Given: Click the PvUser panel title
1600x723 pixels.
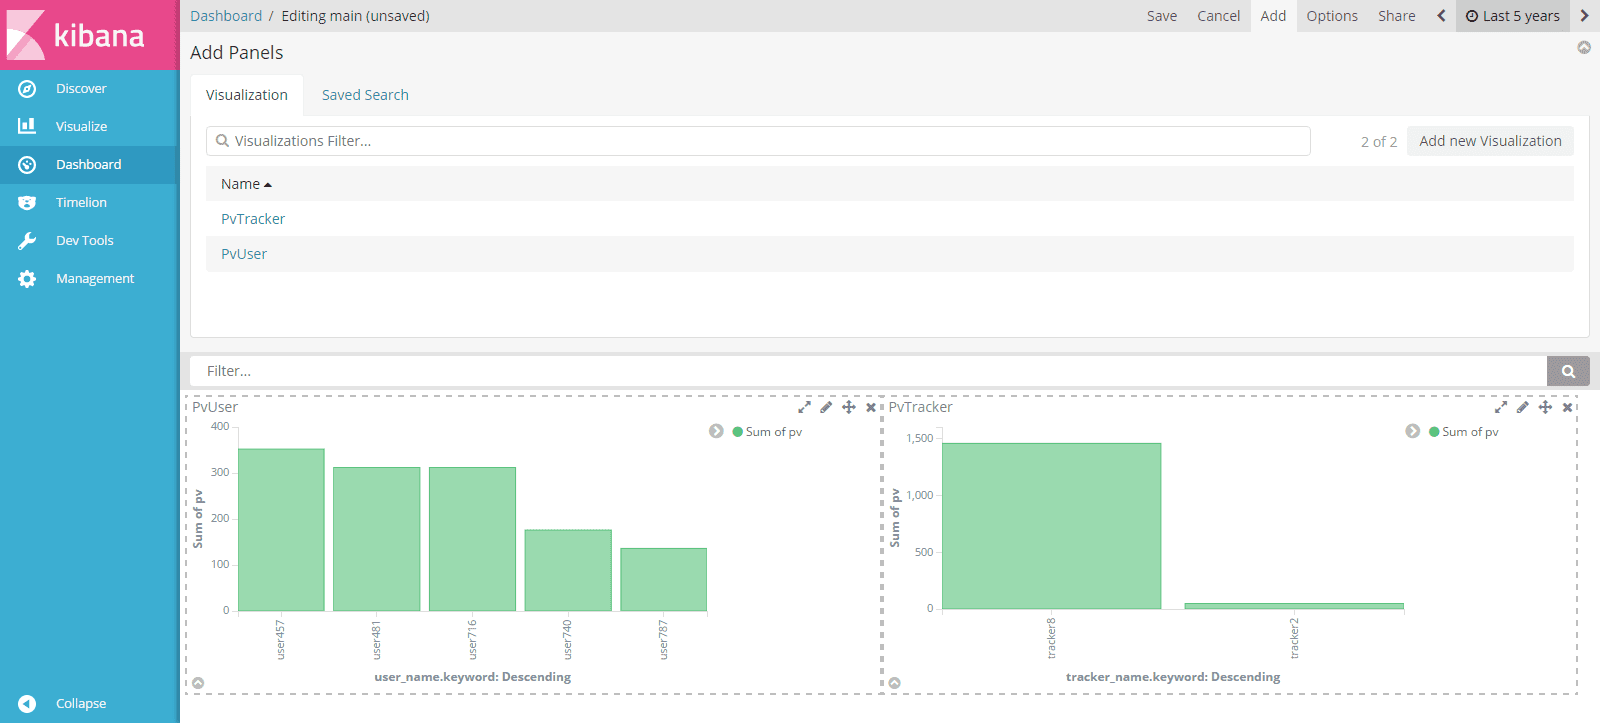Looking at the screenshot, I should (x=215, y=407).
